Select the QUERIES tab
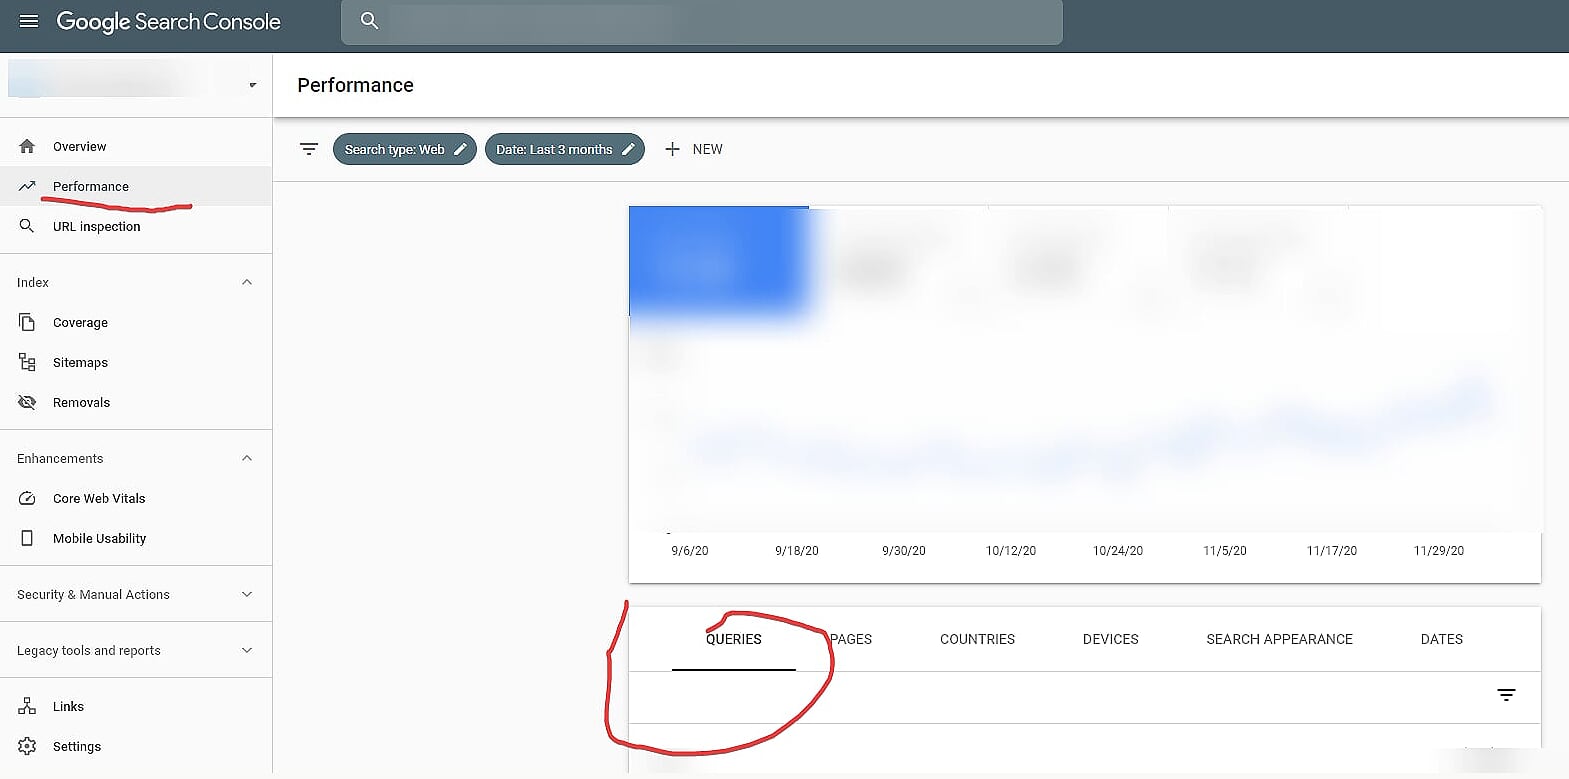 click(x=734, y=639)
